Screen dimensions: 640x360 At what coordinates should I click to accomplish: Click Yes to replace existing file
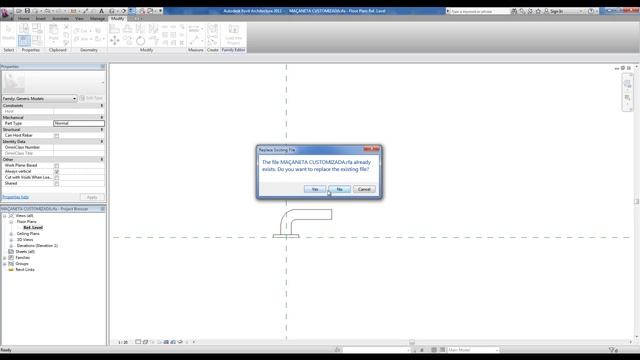pyautogui.click(x=315, y=189)
